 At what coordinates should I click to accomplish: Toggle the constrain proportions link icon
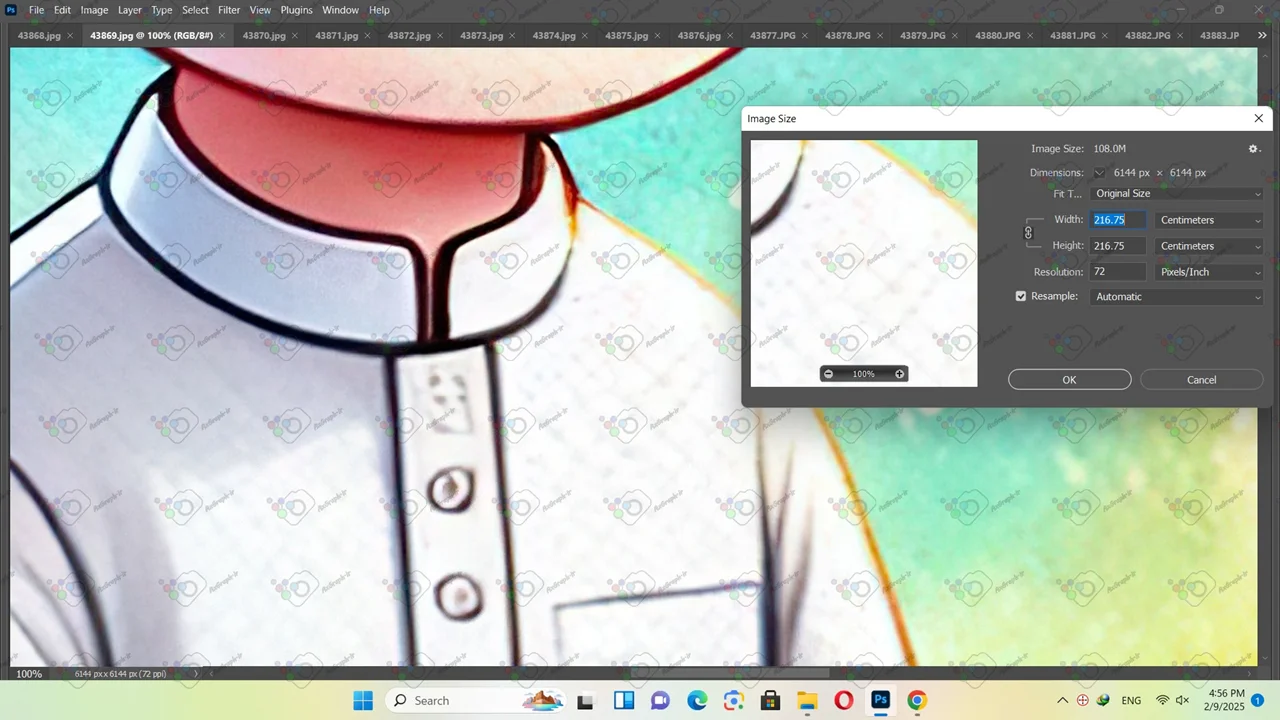pyautogui.click(x=1028, y=233)
